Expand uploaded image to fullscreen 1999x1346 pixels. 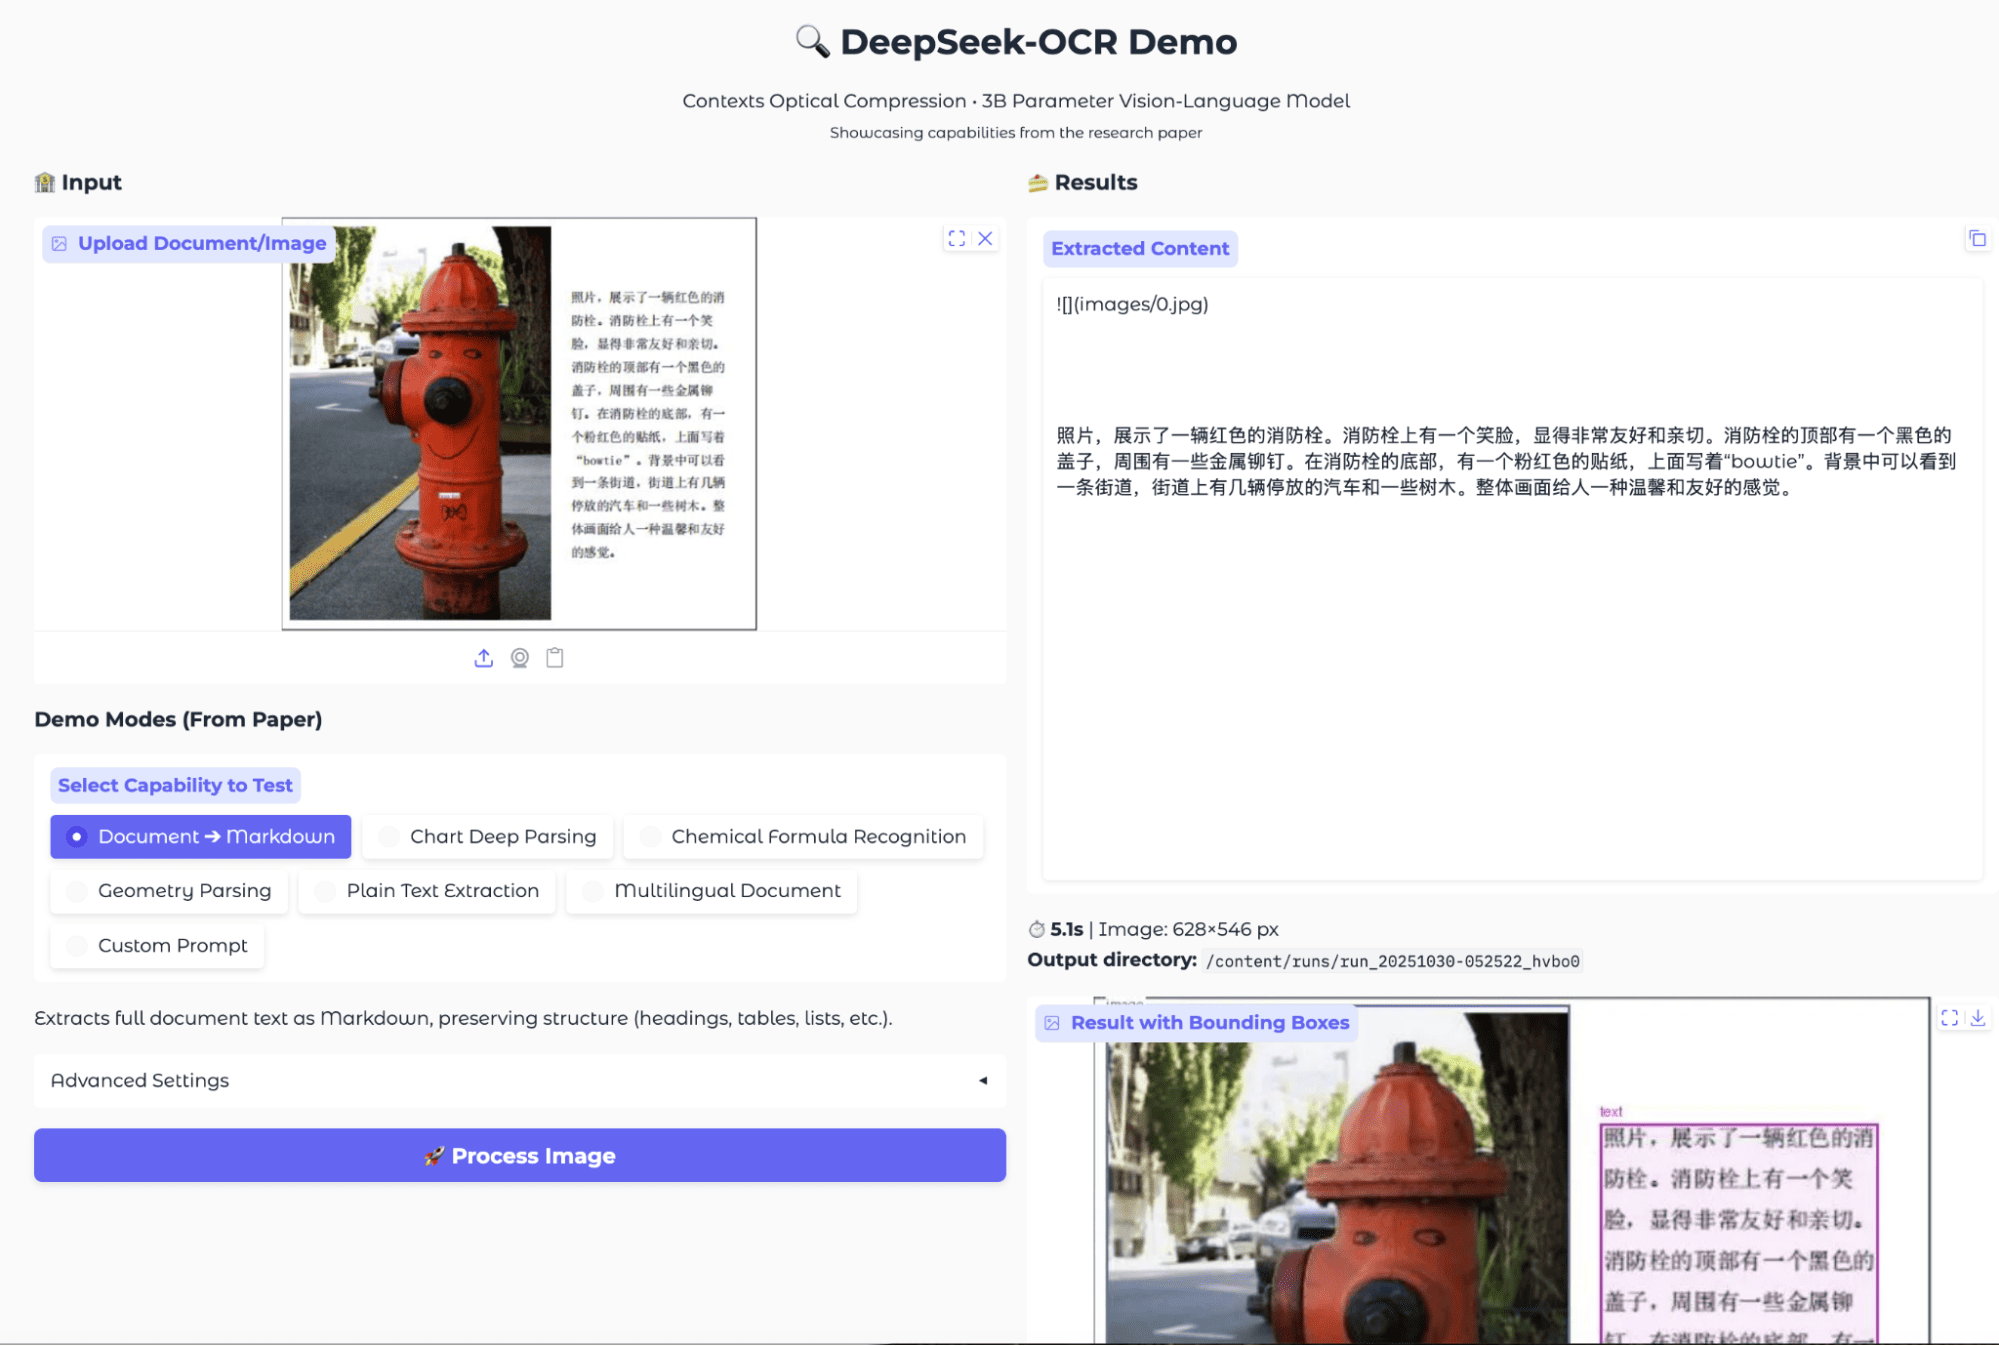957,238
